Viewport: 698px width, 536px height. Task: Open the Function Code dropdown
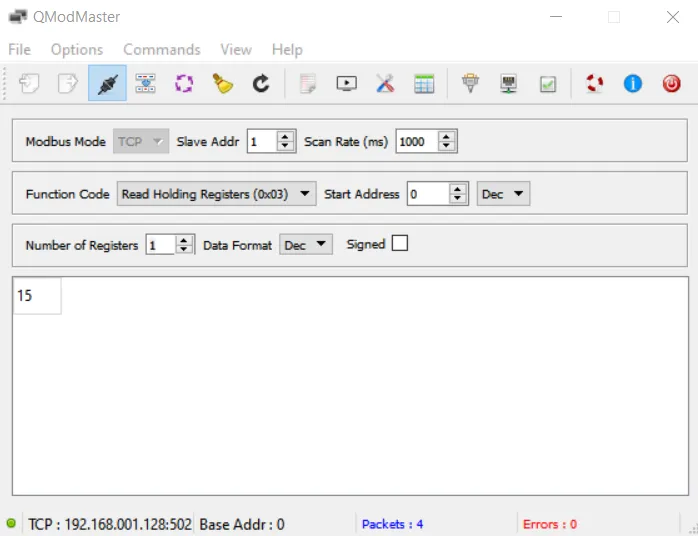point(216,194)
